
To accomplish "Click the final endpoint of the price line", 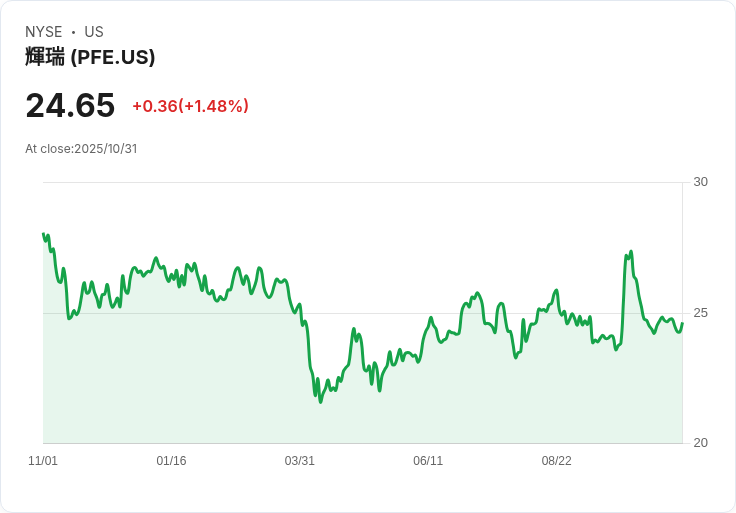I will 682,323.
